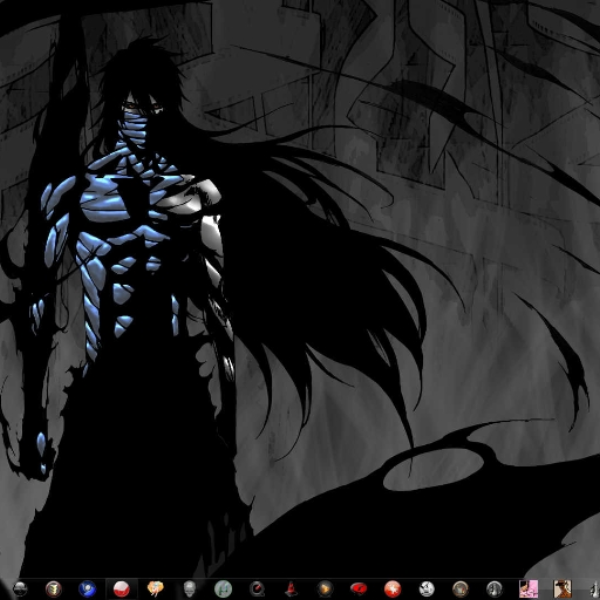Viewport: 600px width, 600px height.
Task: Launch the orange play-arrow media player orb
Action: click(x=324, y=589)
